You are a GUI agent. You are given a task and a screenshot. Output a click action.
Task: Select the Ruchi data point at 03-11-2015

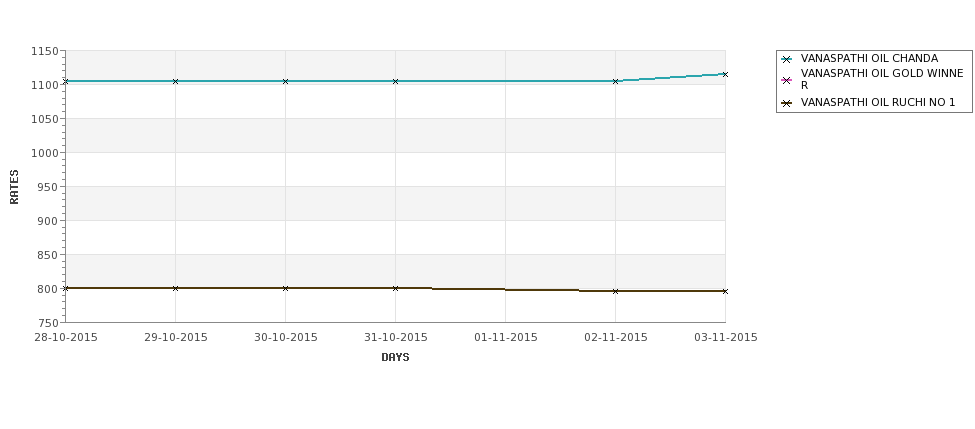click(725, 291)
